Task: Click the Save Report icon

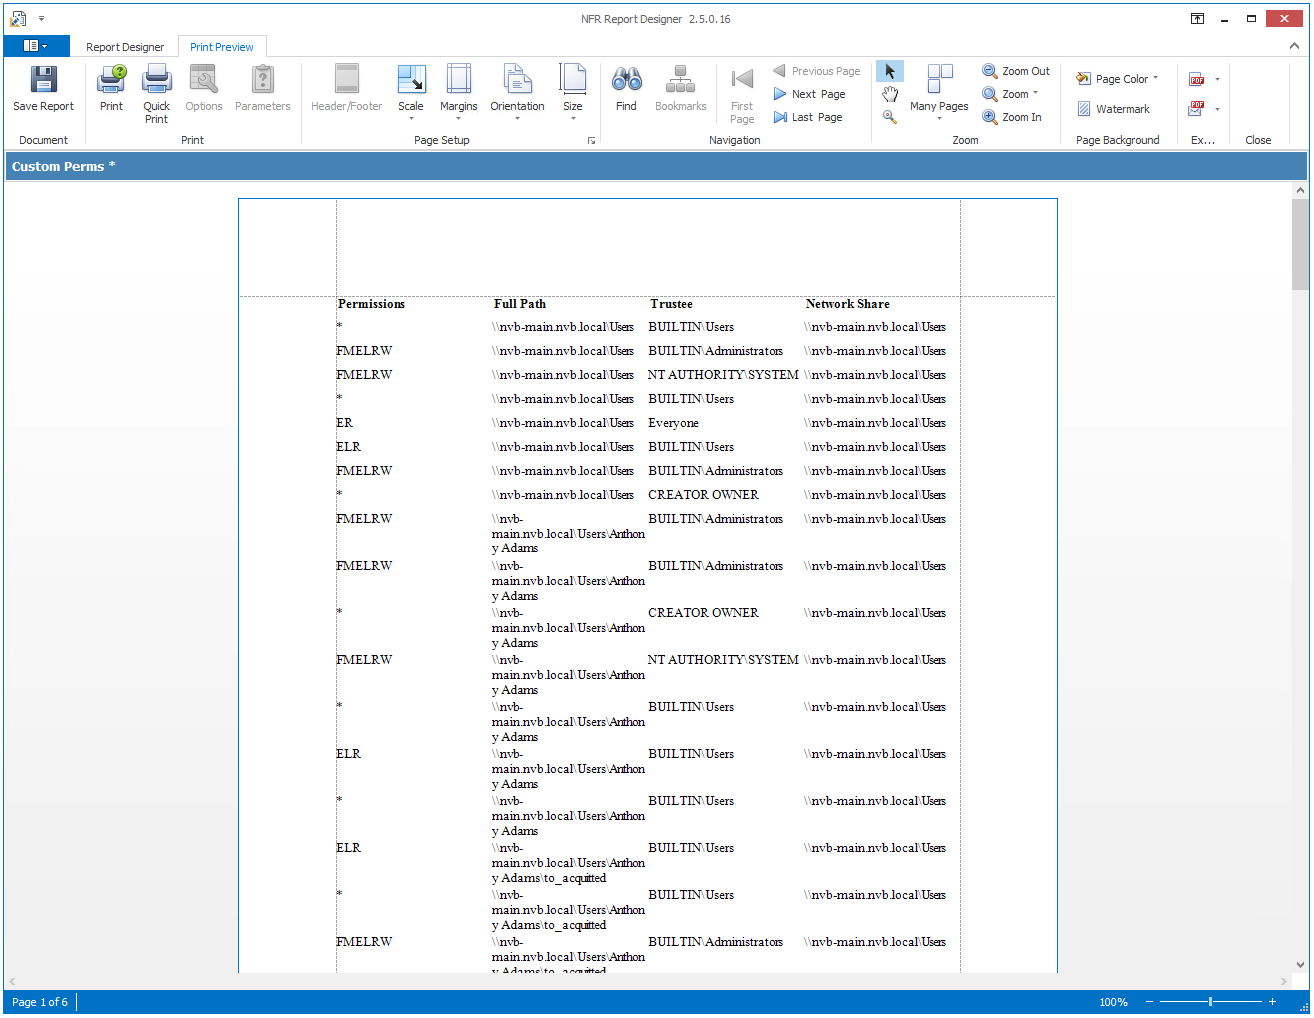Action: tap(43, 88)
